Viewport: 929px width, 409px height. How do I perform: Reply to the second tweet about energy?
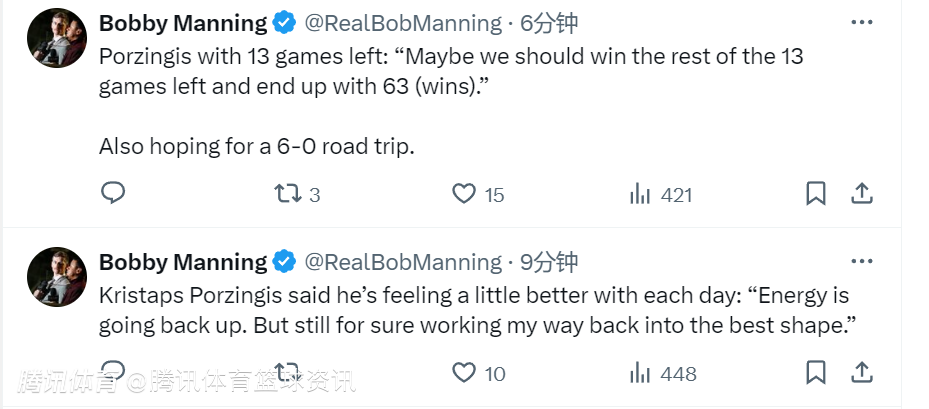[113, 371]
